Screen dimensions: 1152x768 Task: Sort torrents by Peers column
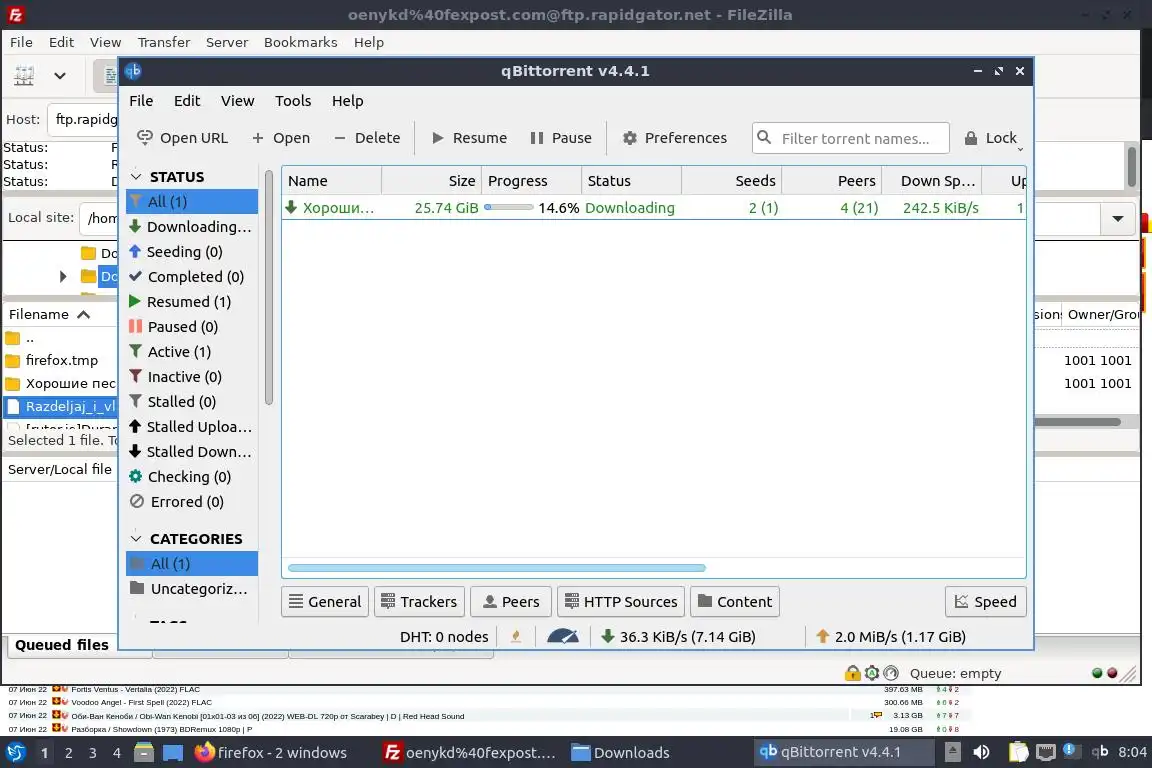click(x=831, y=181)
